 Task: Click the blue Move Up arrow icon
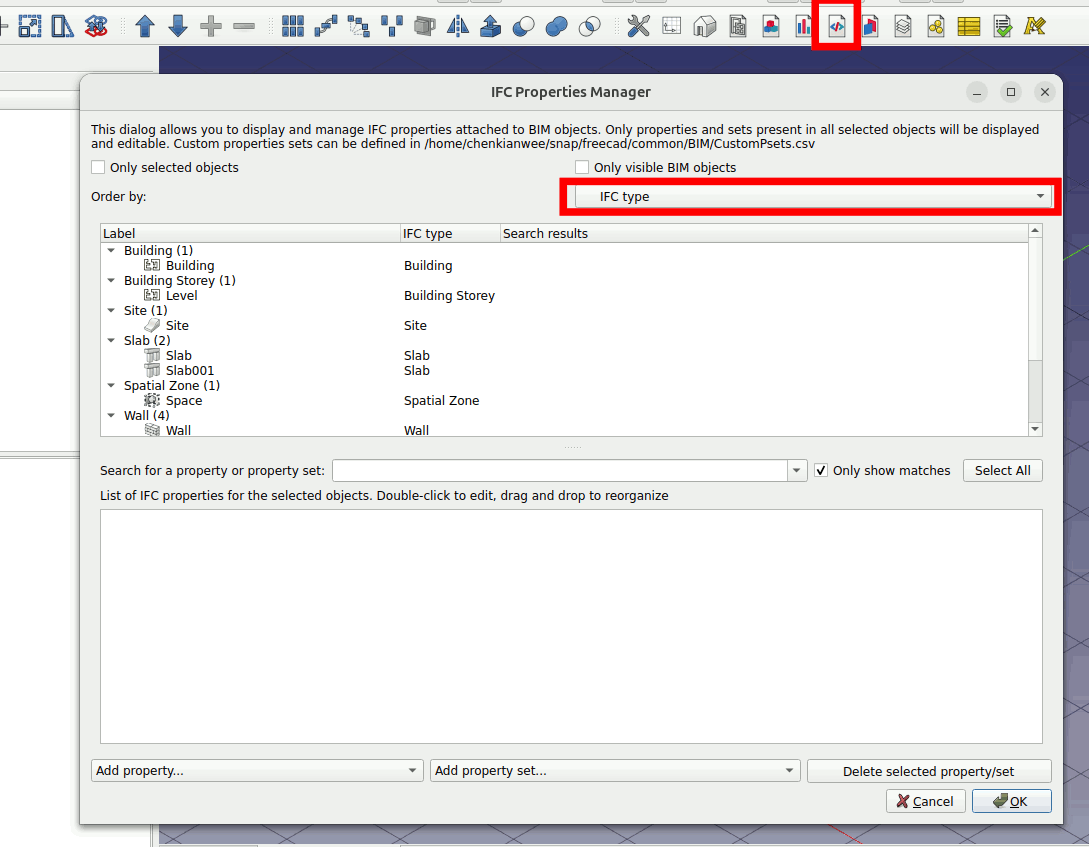pyautogui.click(x=145, y=27)
